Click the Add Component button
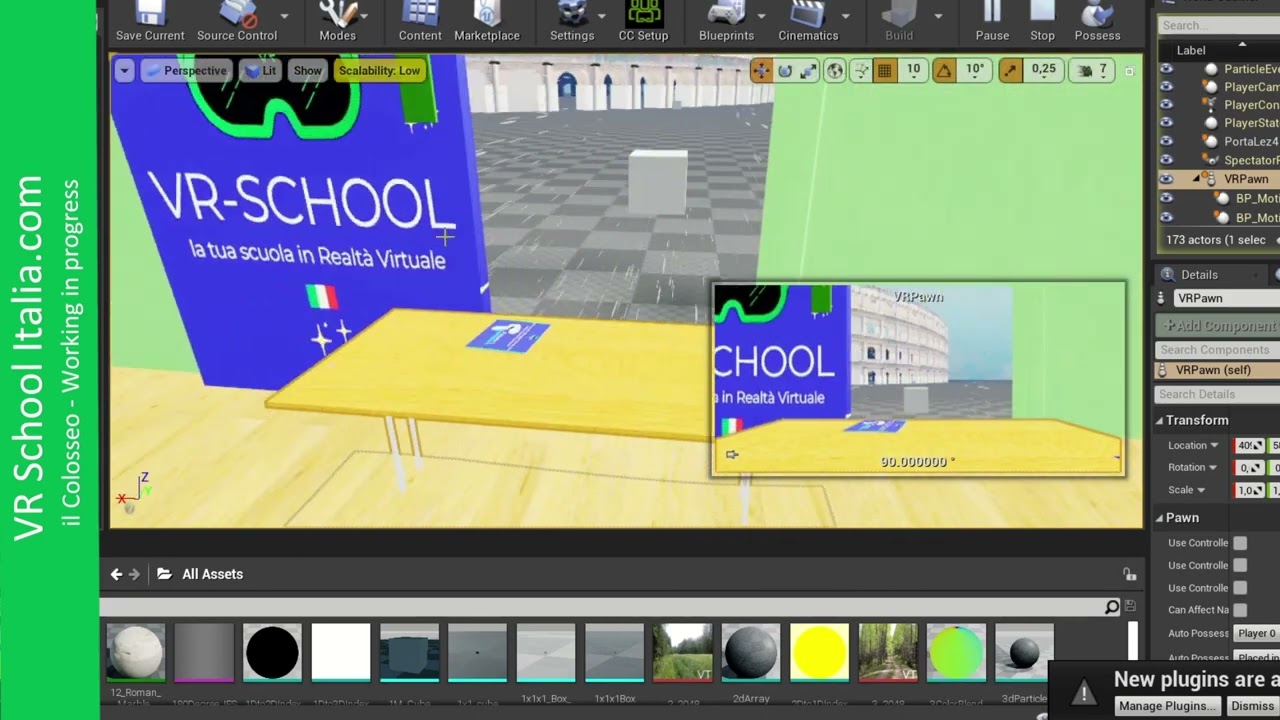The image size is (1280, 720). click(1218, 325)
